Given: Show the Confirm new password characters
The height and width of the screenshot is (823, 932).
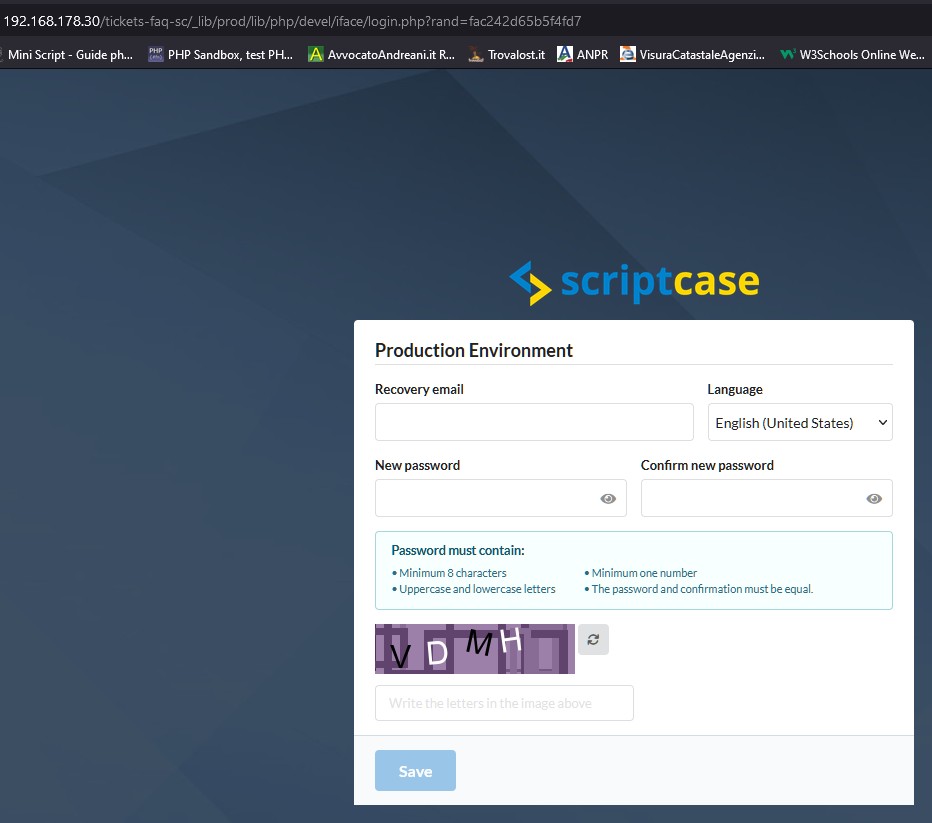Looking at the screenshot, I should click(874, 499).
